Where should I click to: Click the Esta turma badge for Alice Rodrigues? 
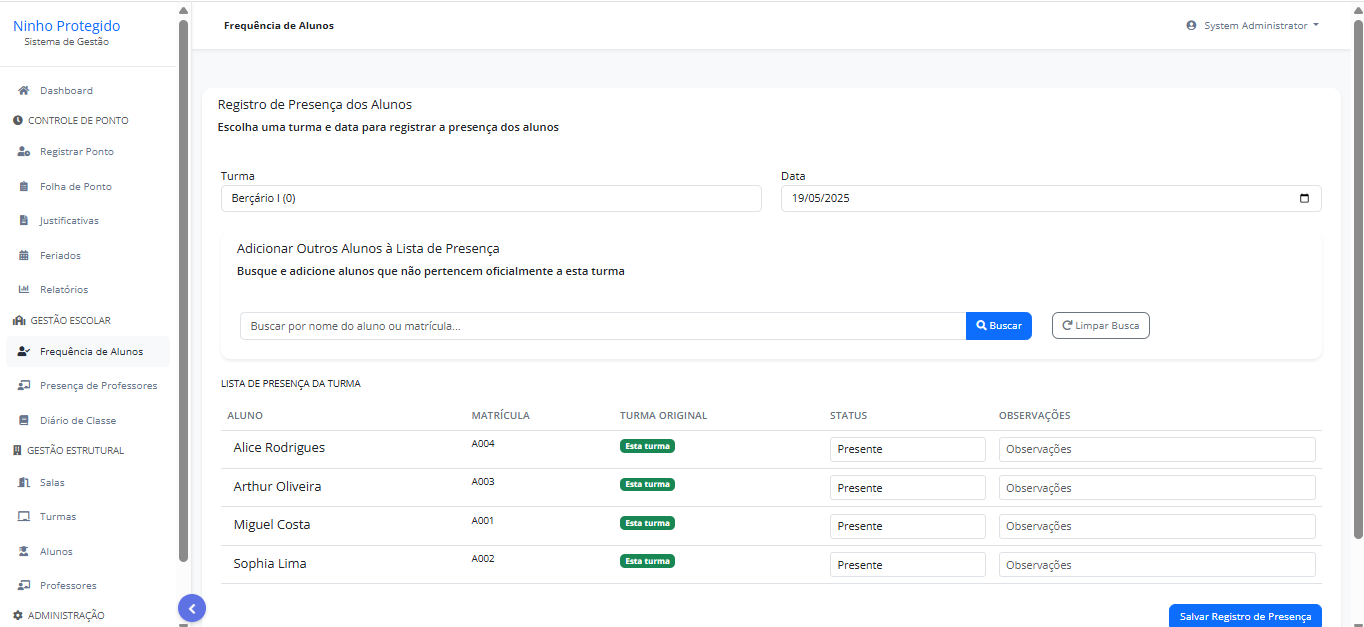click(x=647, y=446)
